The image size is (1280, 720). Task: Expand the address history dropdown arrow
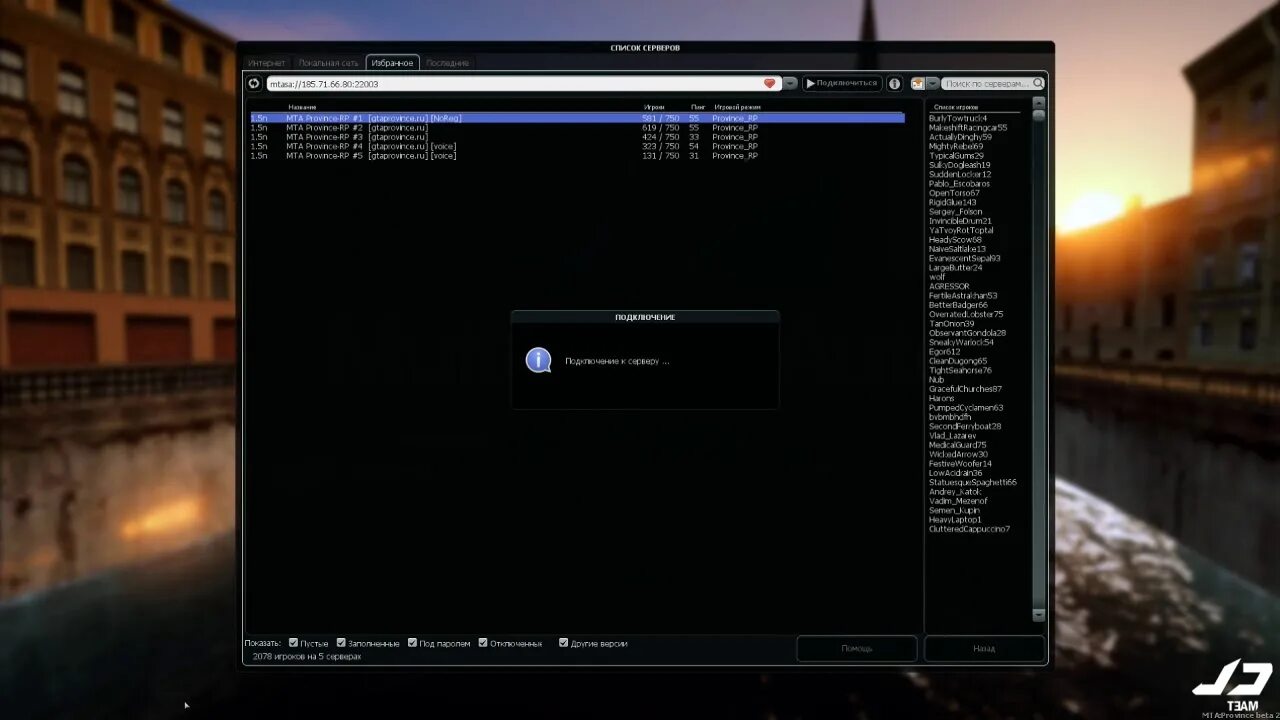coord(790,84)
